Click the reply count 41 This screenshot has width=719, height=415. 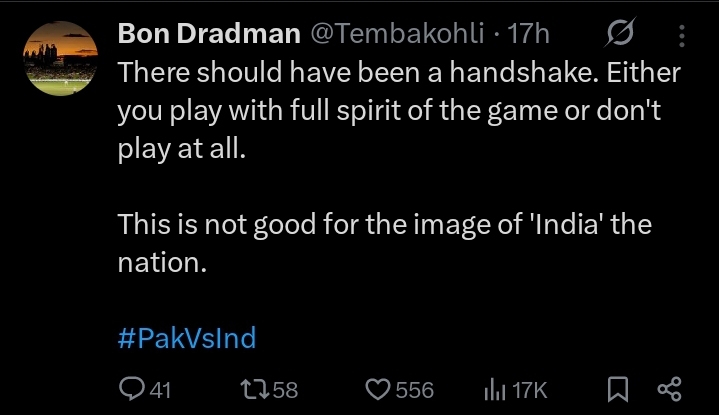pyautogui.click(x=160, y=389)
